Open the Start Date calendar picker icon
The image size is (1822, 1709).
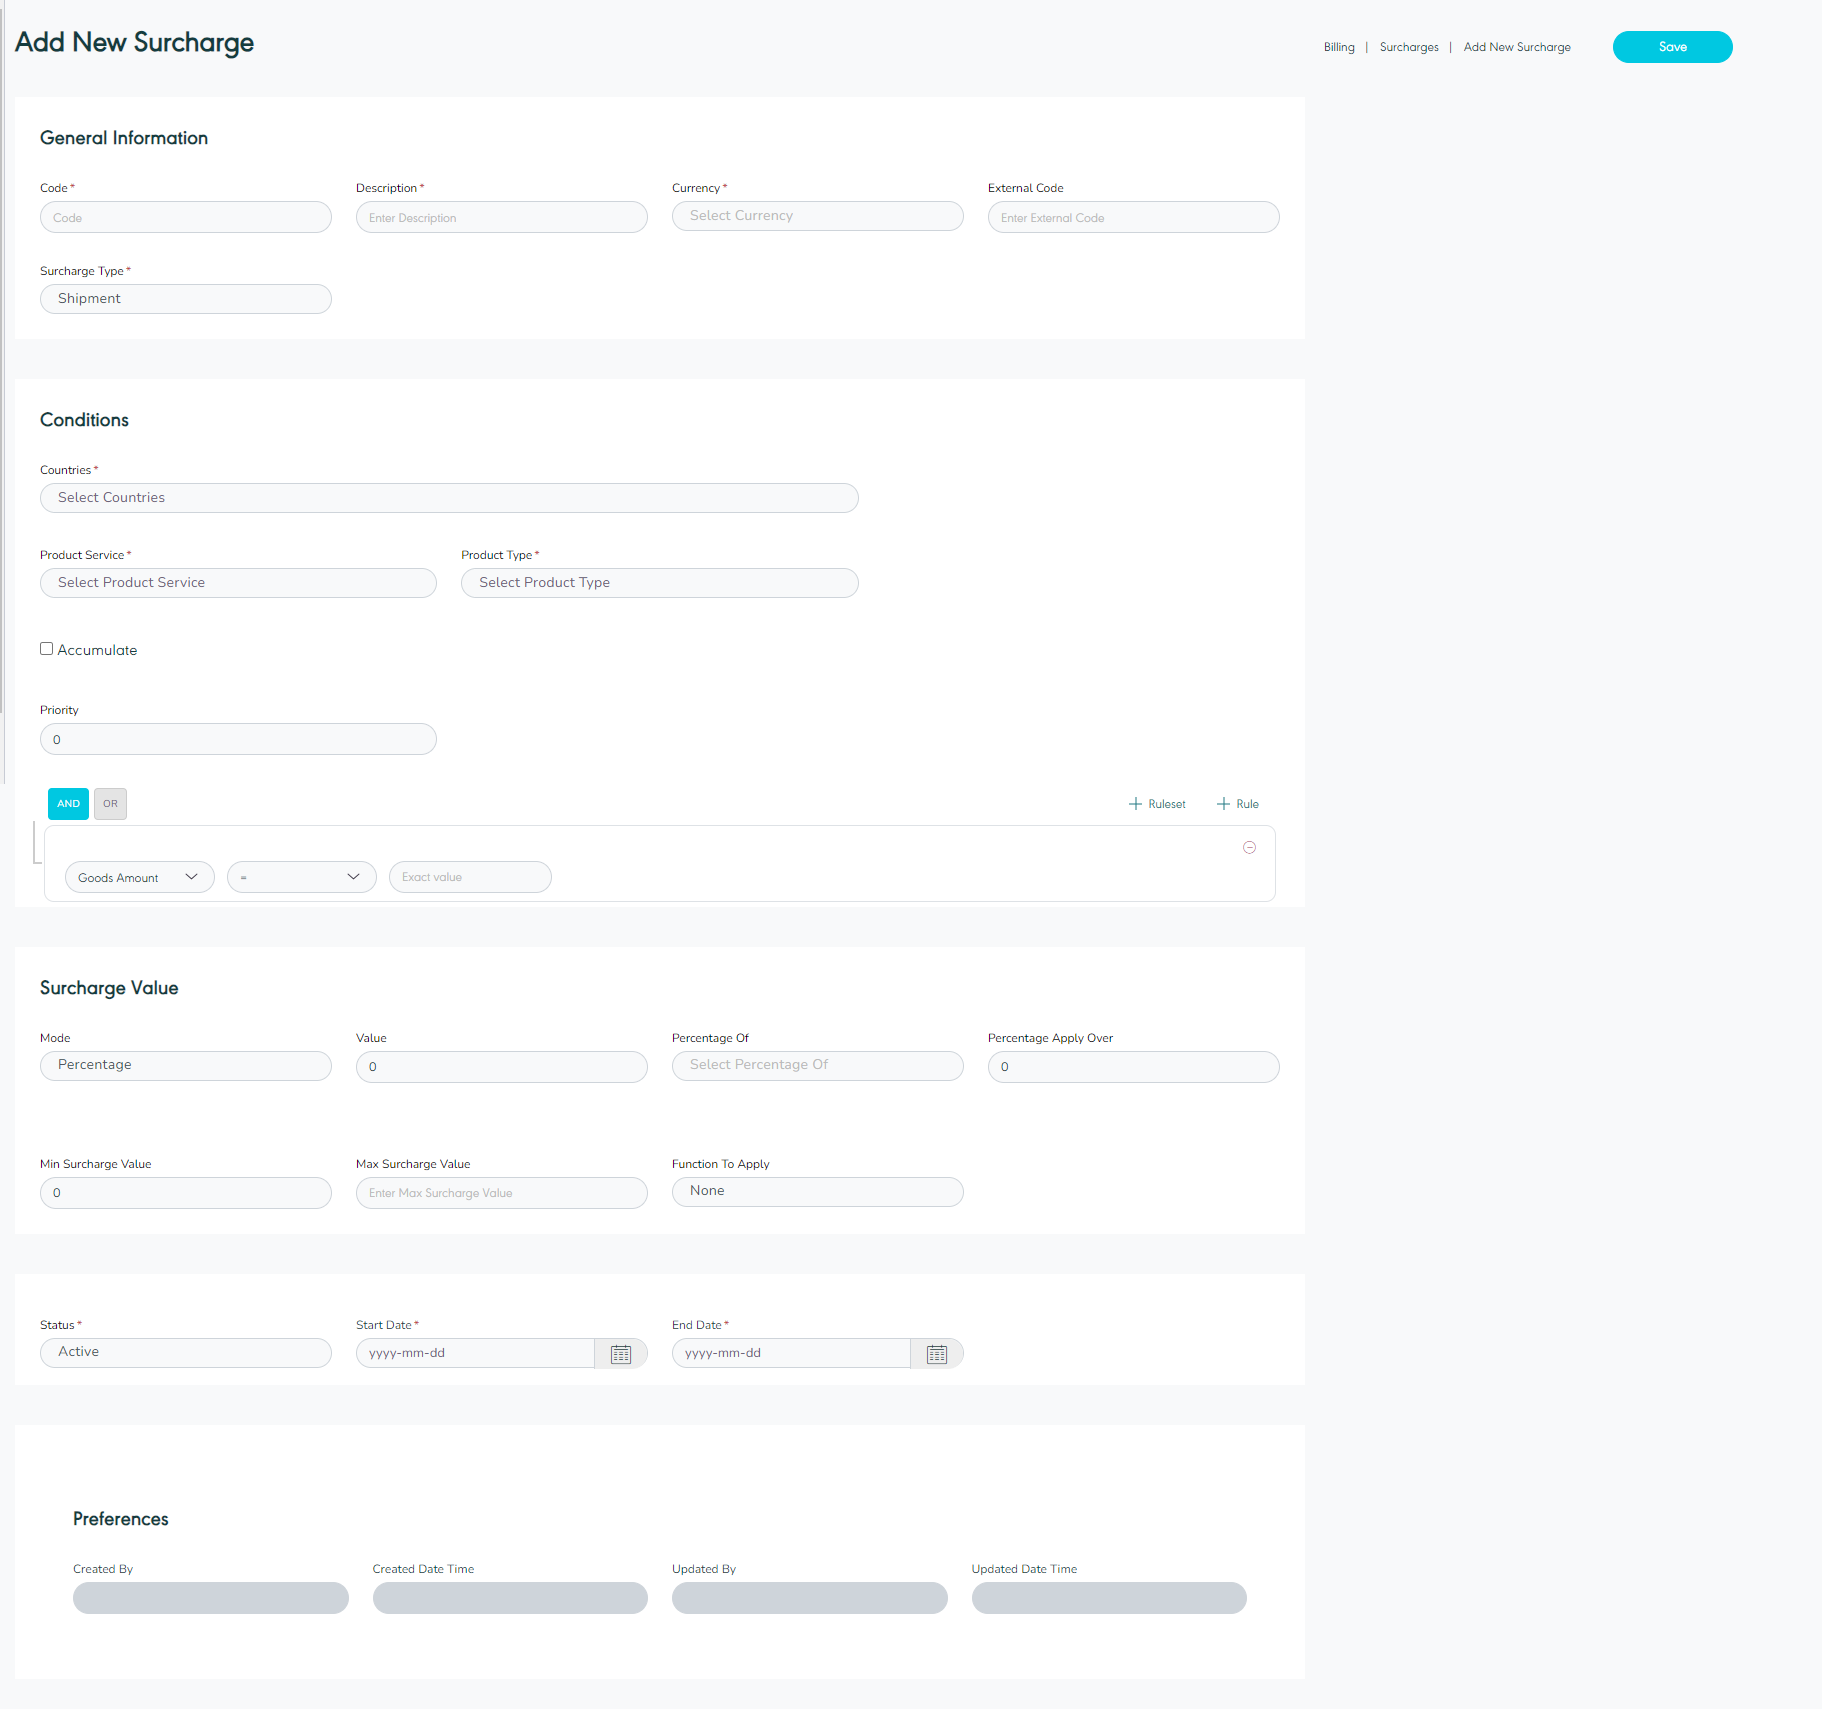tap(621, 1354)
